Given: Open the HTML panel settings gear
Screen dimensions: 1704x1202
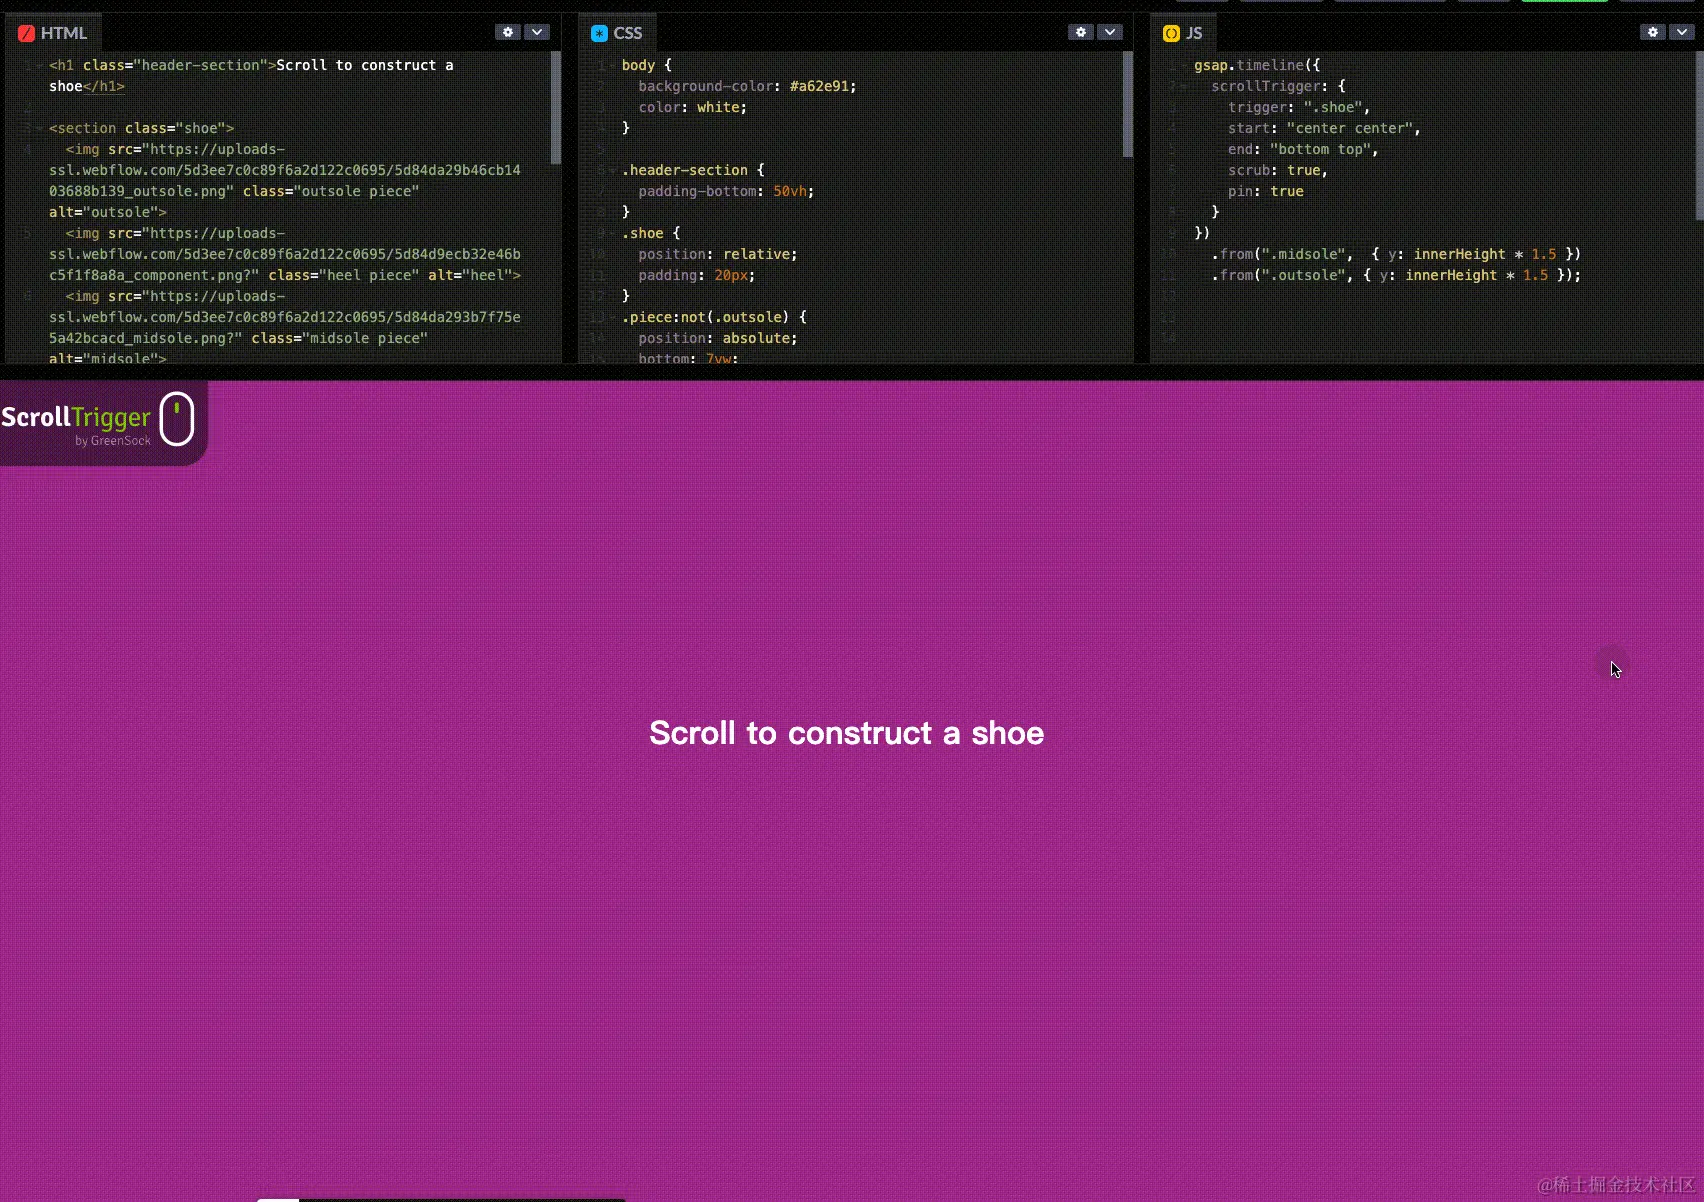Looking at the screenshot, I should (508, 31).
